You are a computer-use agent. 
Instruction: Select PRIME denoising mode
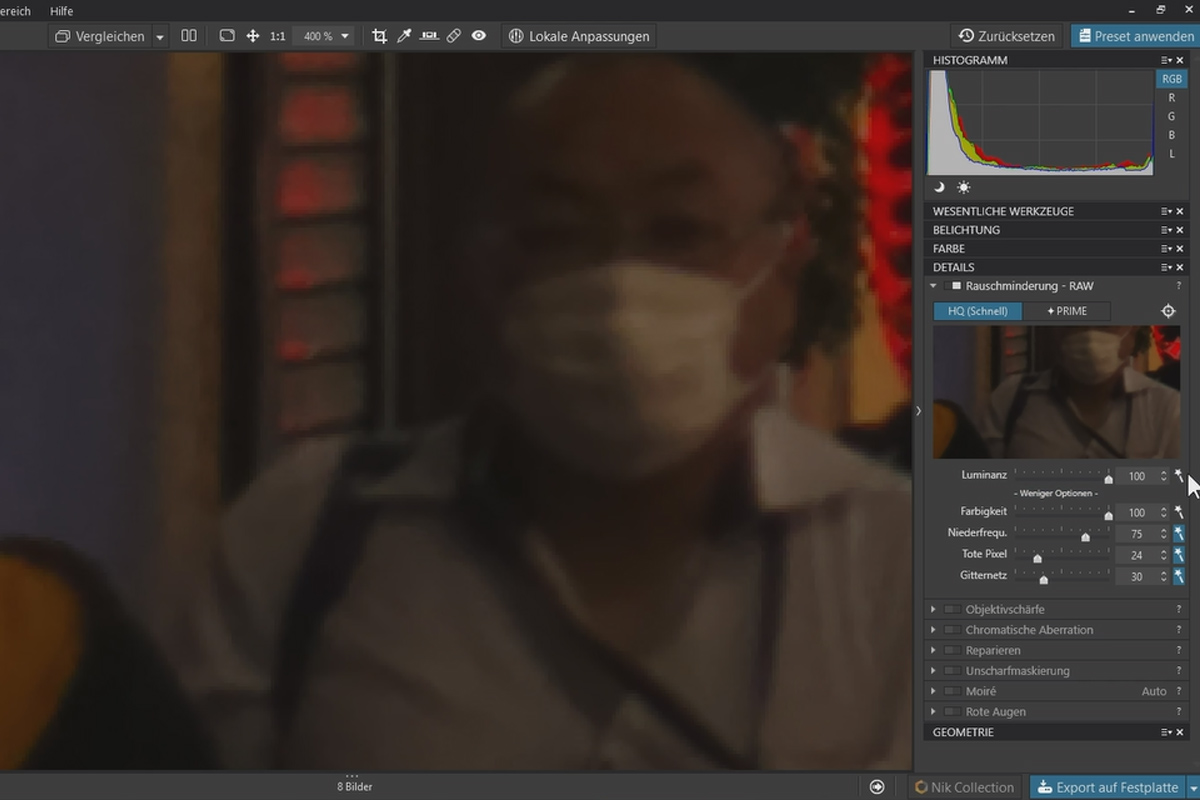point(1067,311)
